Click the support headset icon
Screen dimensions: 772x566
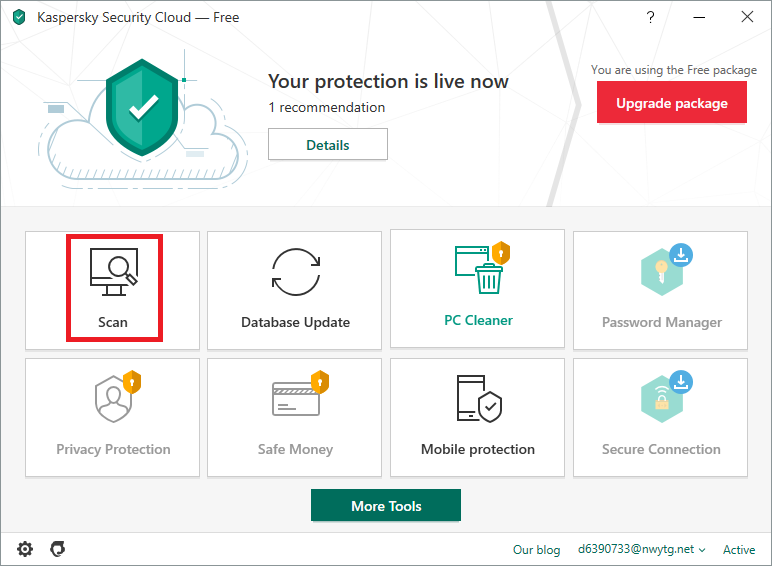58,549
